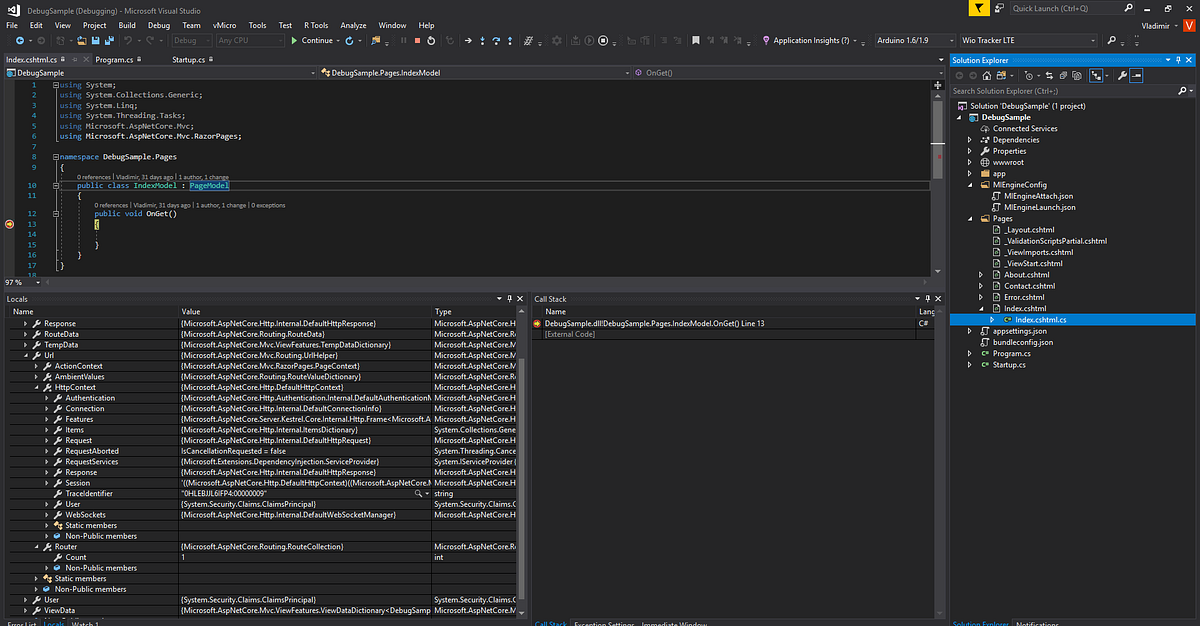Click the Step Into arrow icon

(x=483, y=41)
